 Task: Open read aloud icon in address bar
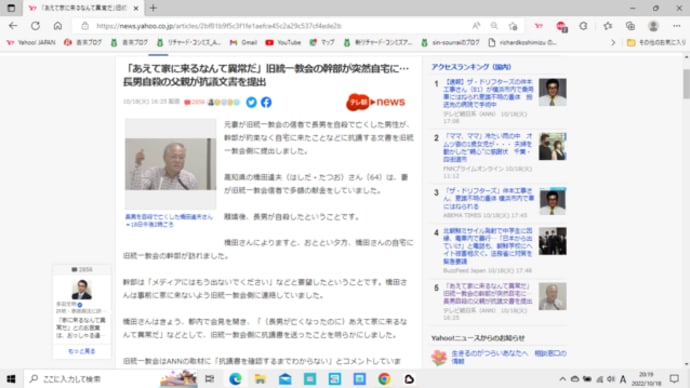point(476,26)
